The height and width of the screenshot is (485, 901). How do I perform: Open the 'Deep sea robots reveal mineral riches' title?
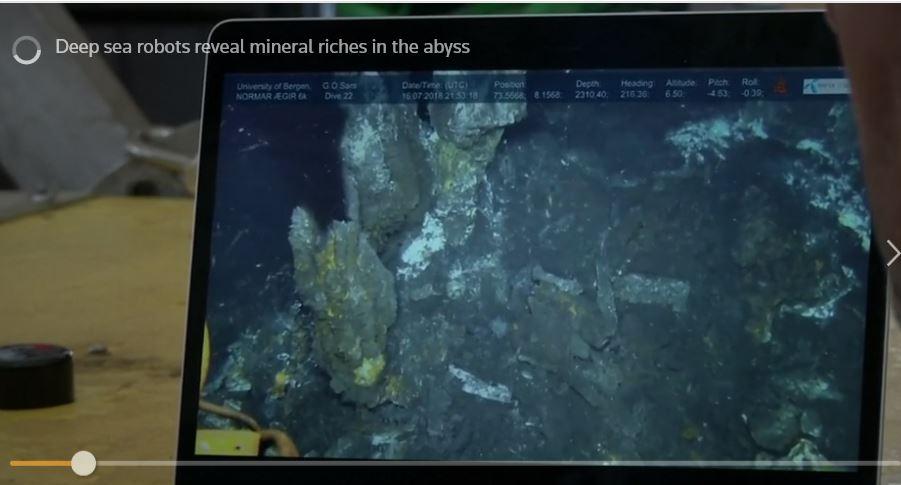click(262, 47)
